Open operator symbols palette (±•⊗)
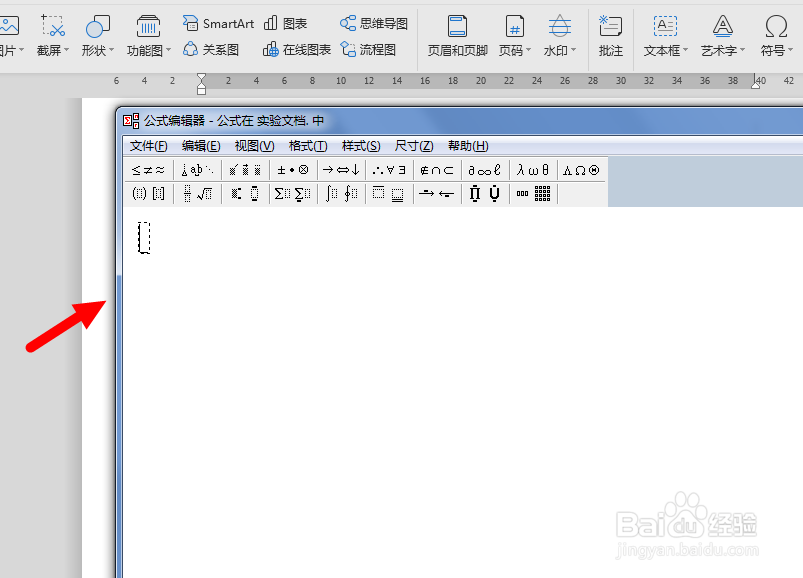Image resolution: width=803 pixels, height=578 pixels. pyautogui.click(x=293, y=170)
